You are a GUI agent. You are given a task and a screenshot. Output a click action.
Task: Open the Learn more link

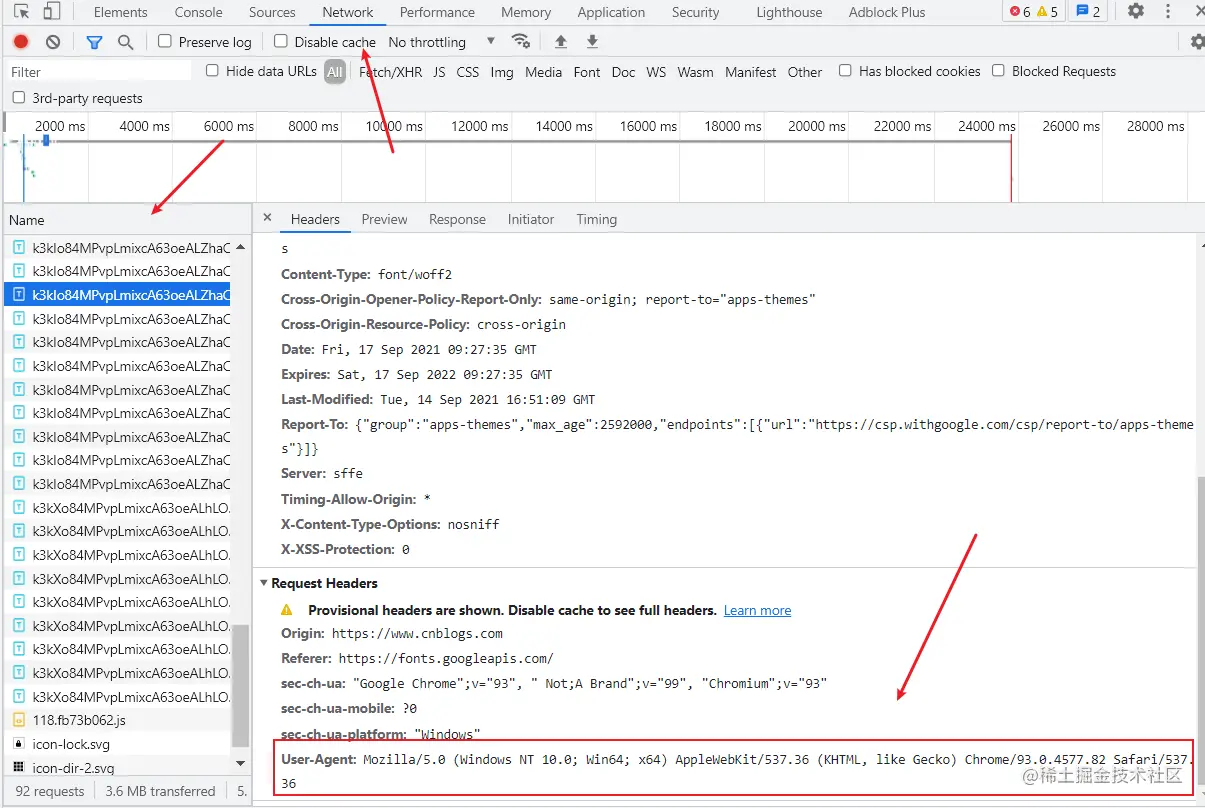(x=757, y=610)
